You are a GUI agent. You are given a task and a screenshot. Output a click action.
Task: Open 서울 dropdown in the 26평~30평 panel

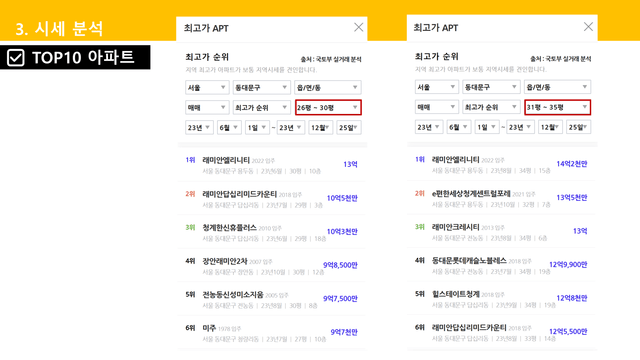coord(207,87)
